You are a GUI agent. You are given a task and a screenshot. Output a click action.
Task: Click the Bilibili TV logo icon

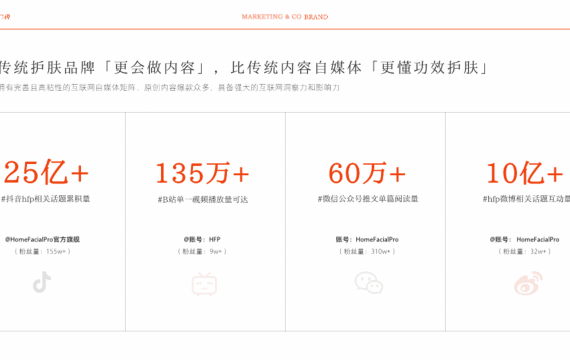point(204,284)
